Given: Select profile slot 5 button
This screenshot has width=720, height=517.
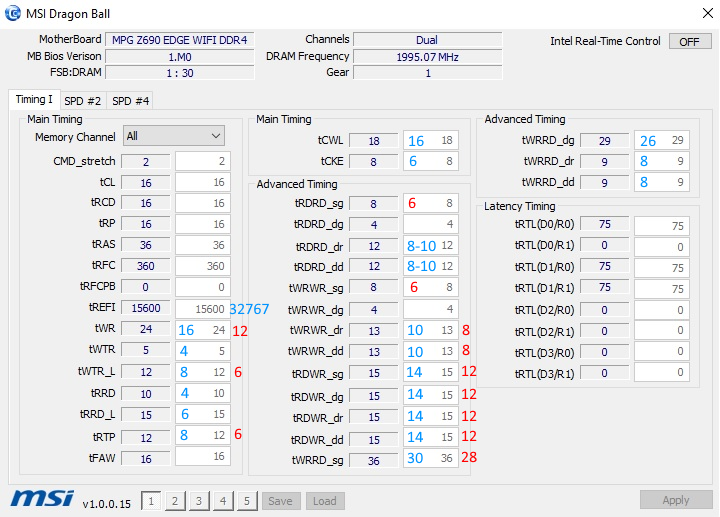Looking at the screenshot, I should tap(247, 501).
